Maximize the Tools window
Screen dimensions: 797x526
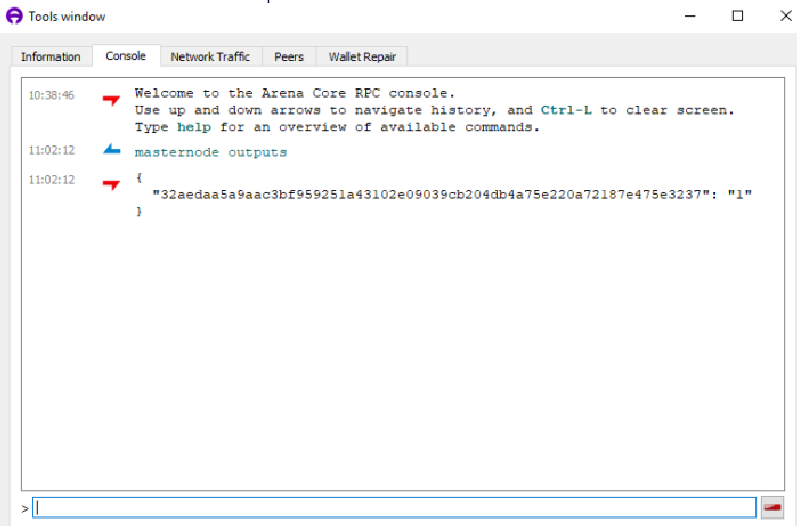click(x=738, y=16)
